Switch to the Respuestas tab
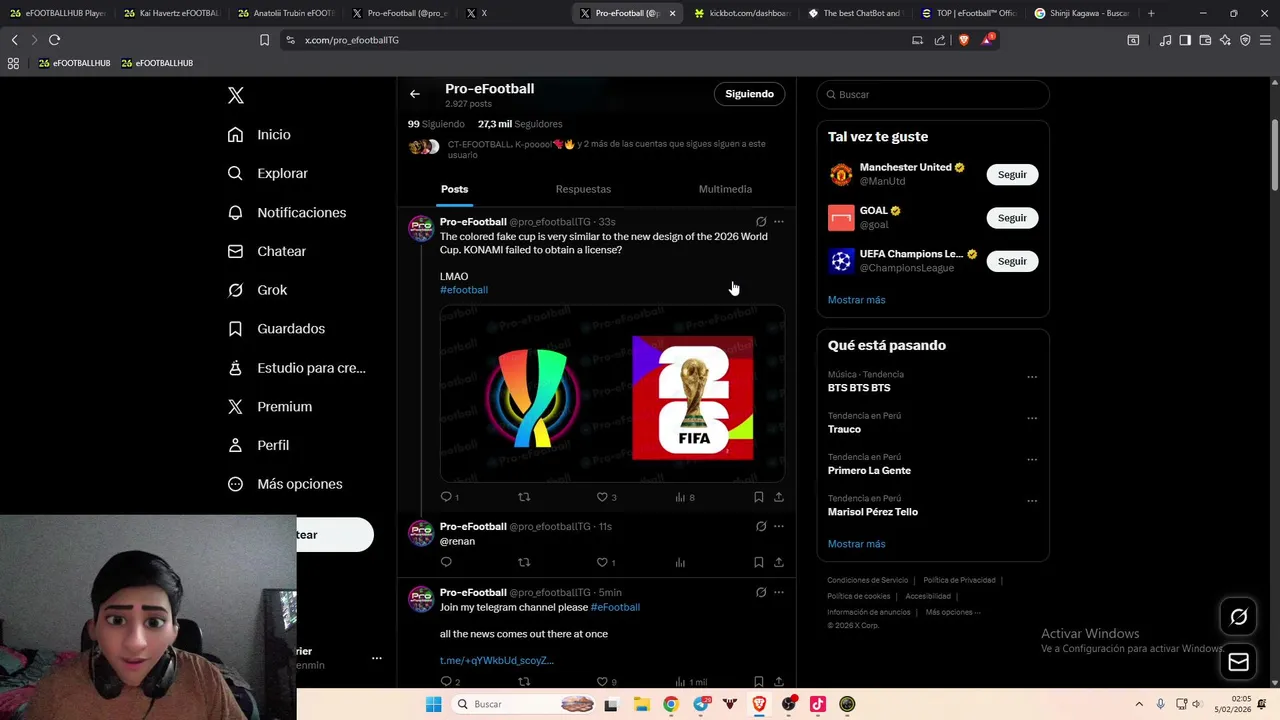The height and width of the screenshot is (720, 1280). tap(583, 189)
